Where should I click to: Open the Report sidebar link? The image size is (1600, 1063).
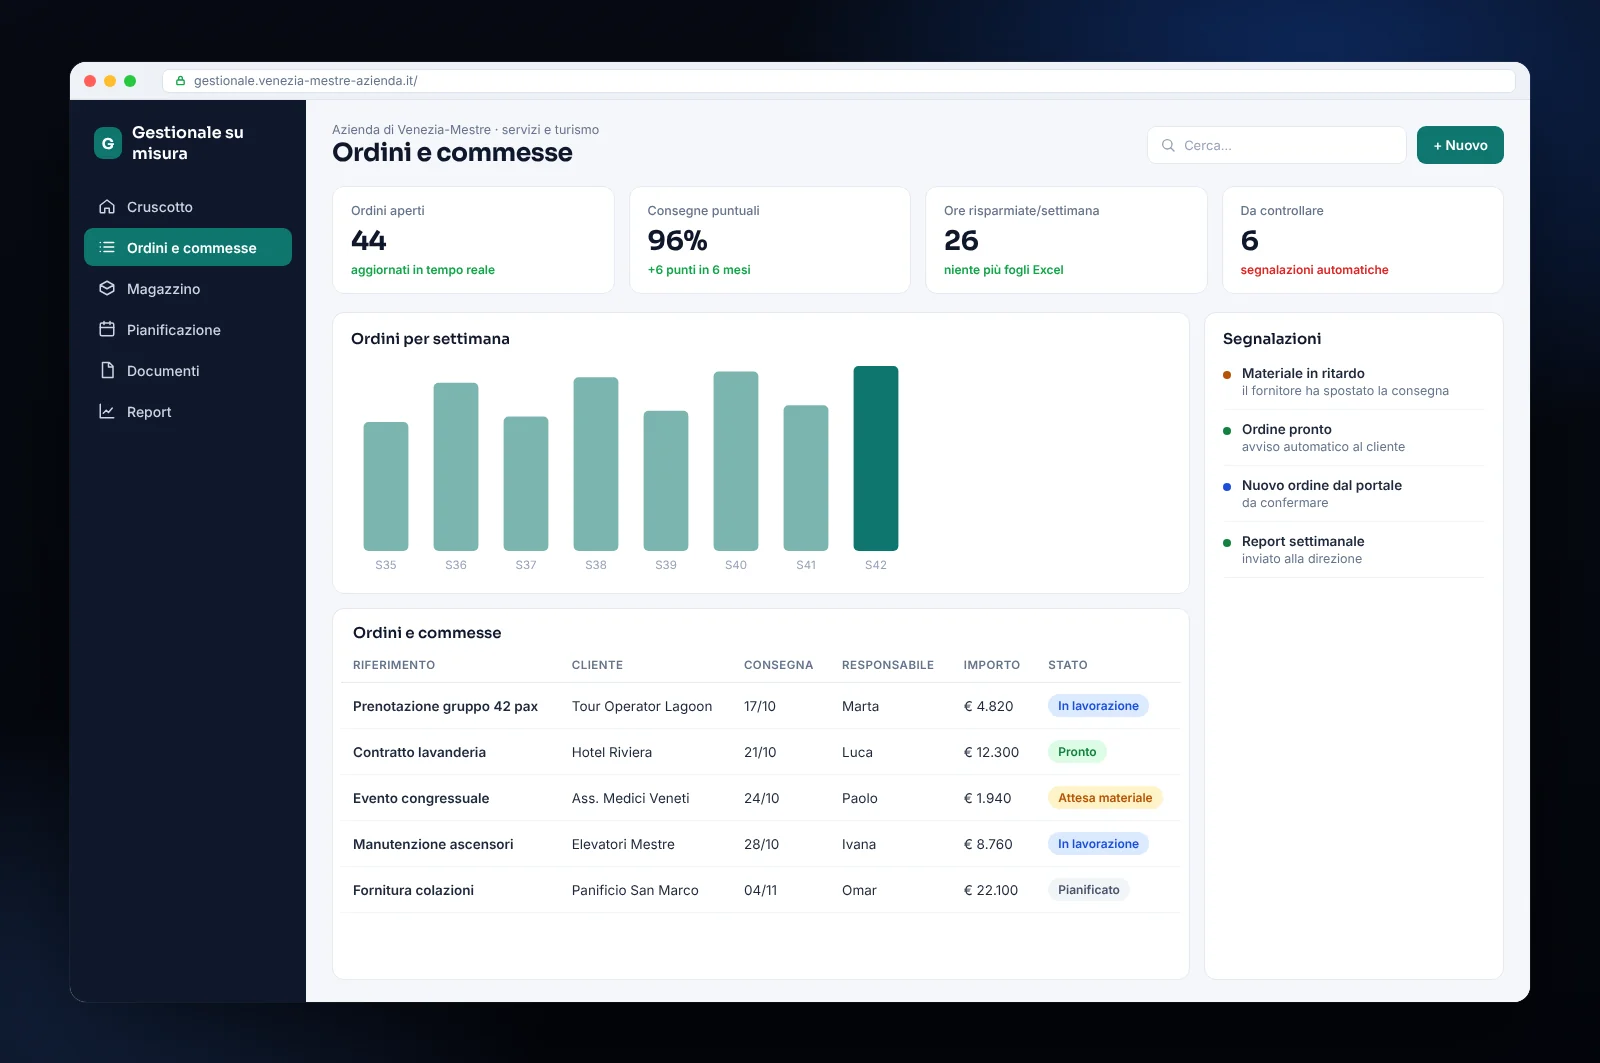(188, 412)
